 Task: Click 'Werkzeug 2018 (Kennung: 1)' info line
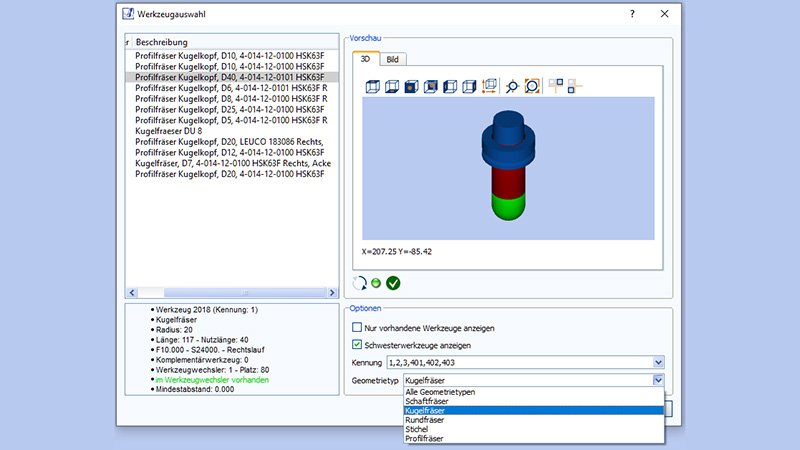(207, 310)
